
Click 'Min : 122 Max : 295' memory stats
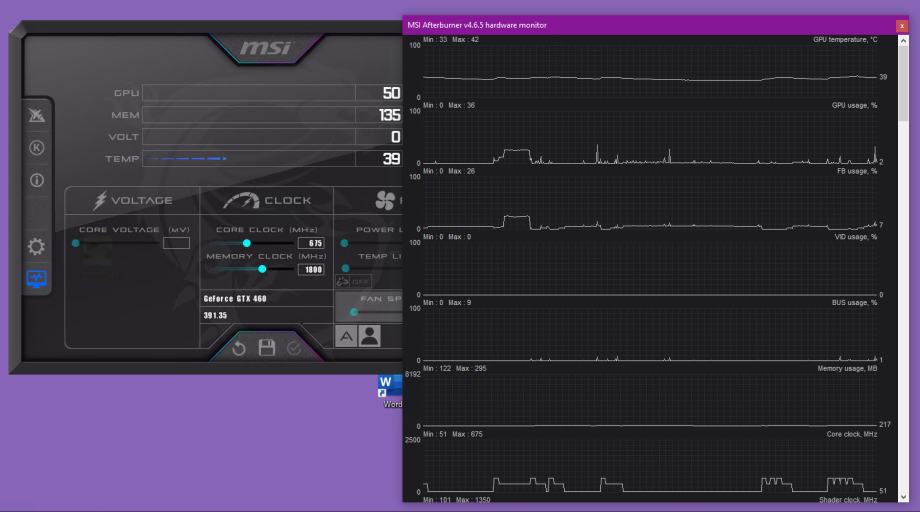[455, 368]
